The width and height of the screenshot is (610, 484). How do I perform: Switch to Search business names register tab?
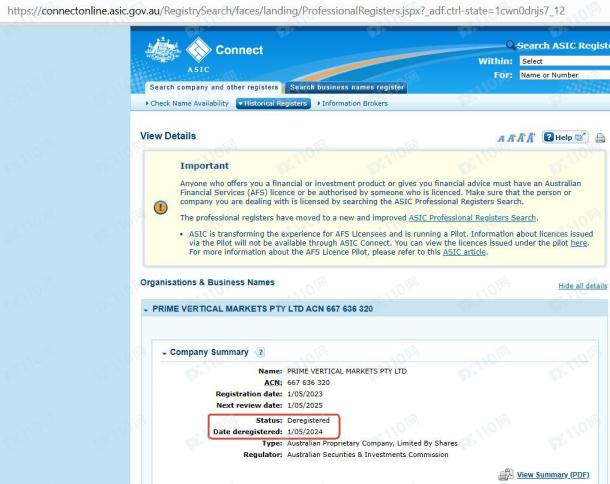[346, 88]
